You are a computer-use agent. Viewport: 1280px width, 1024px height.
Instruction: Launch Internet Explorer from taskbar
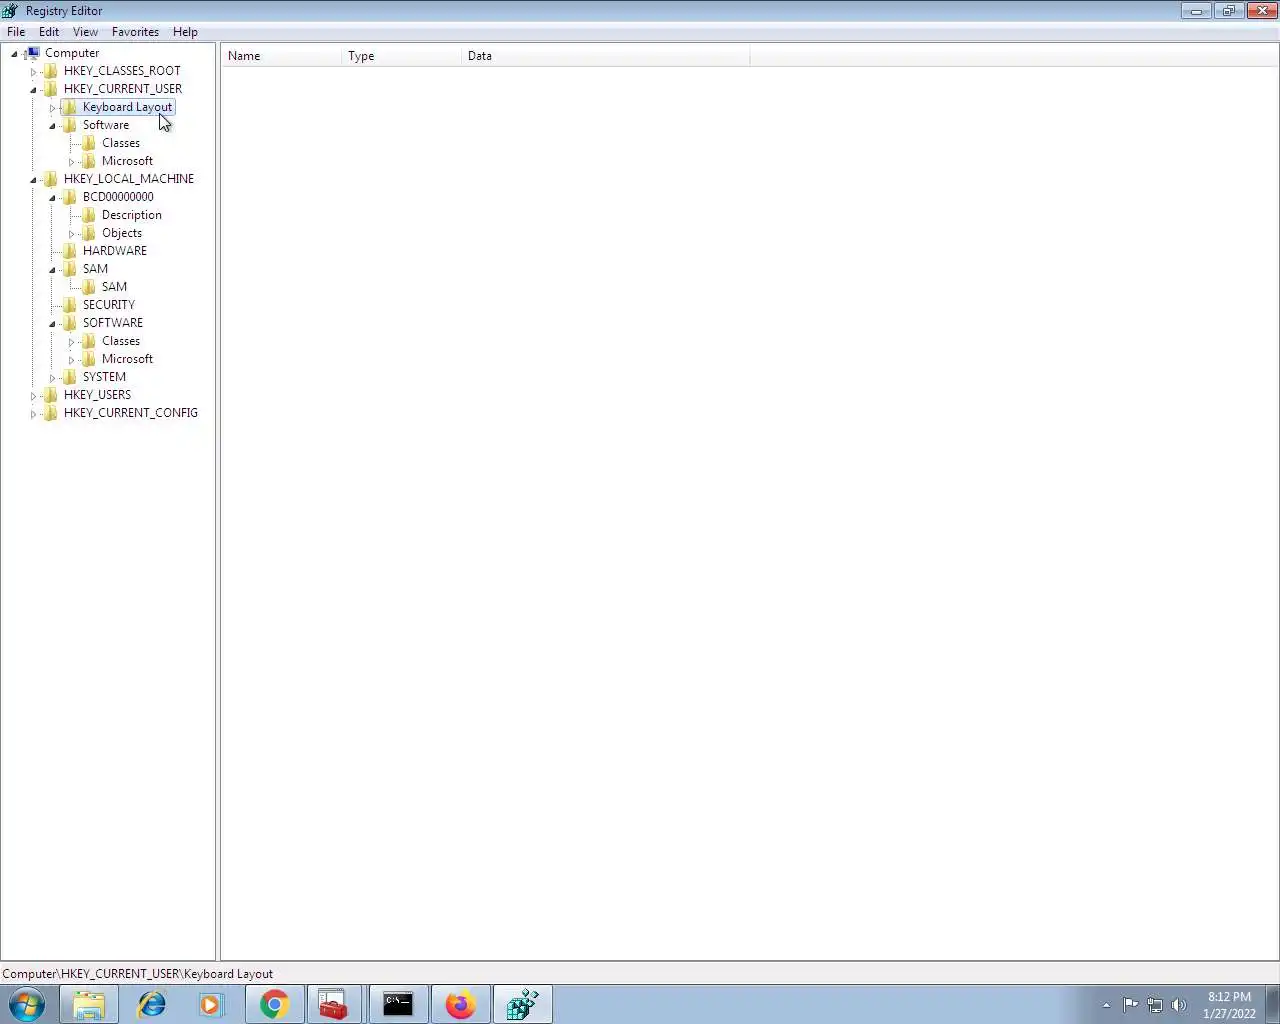[151, 1004]
